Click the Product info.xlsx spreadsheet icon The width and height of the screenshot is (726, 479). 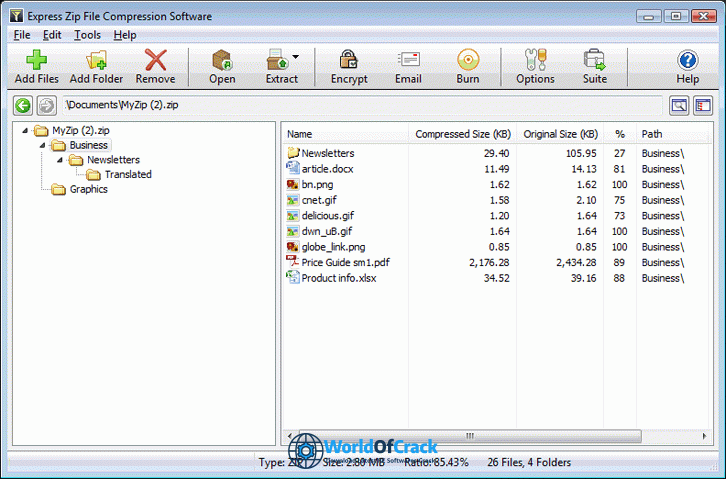pyautogui.click(x=293, y=277)
